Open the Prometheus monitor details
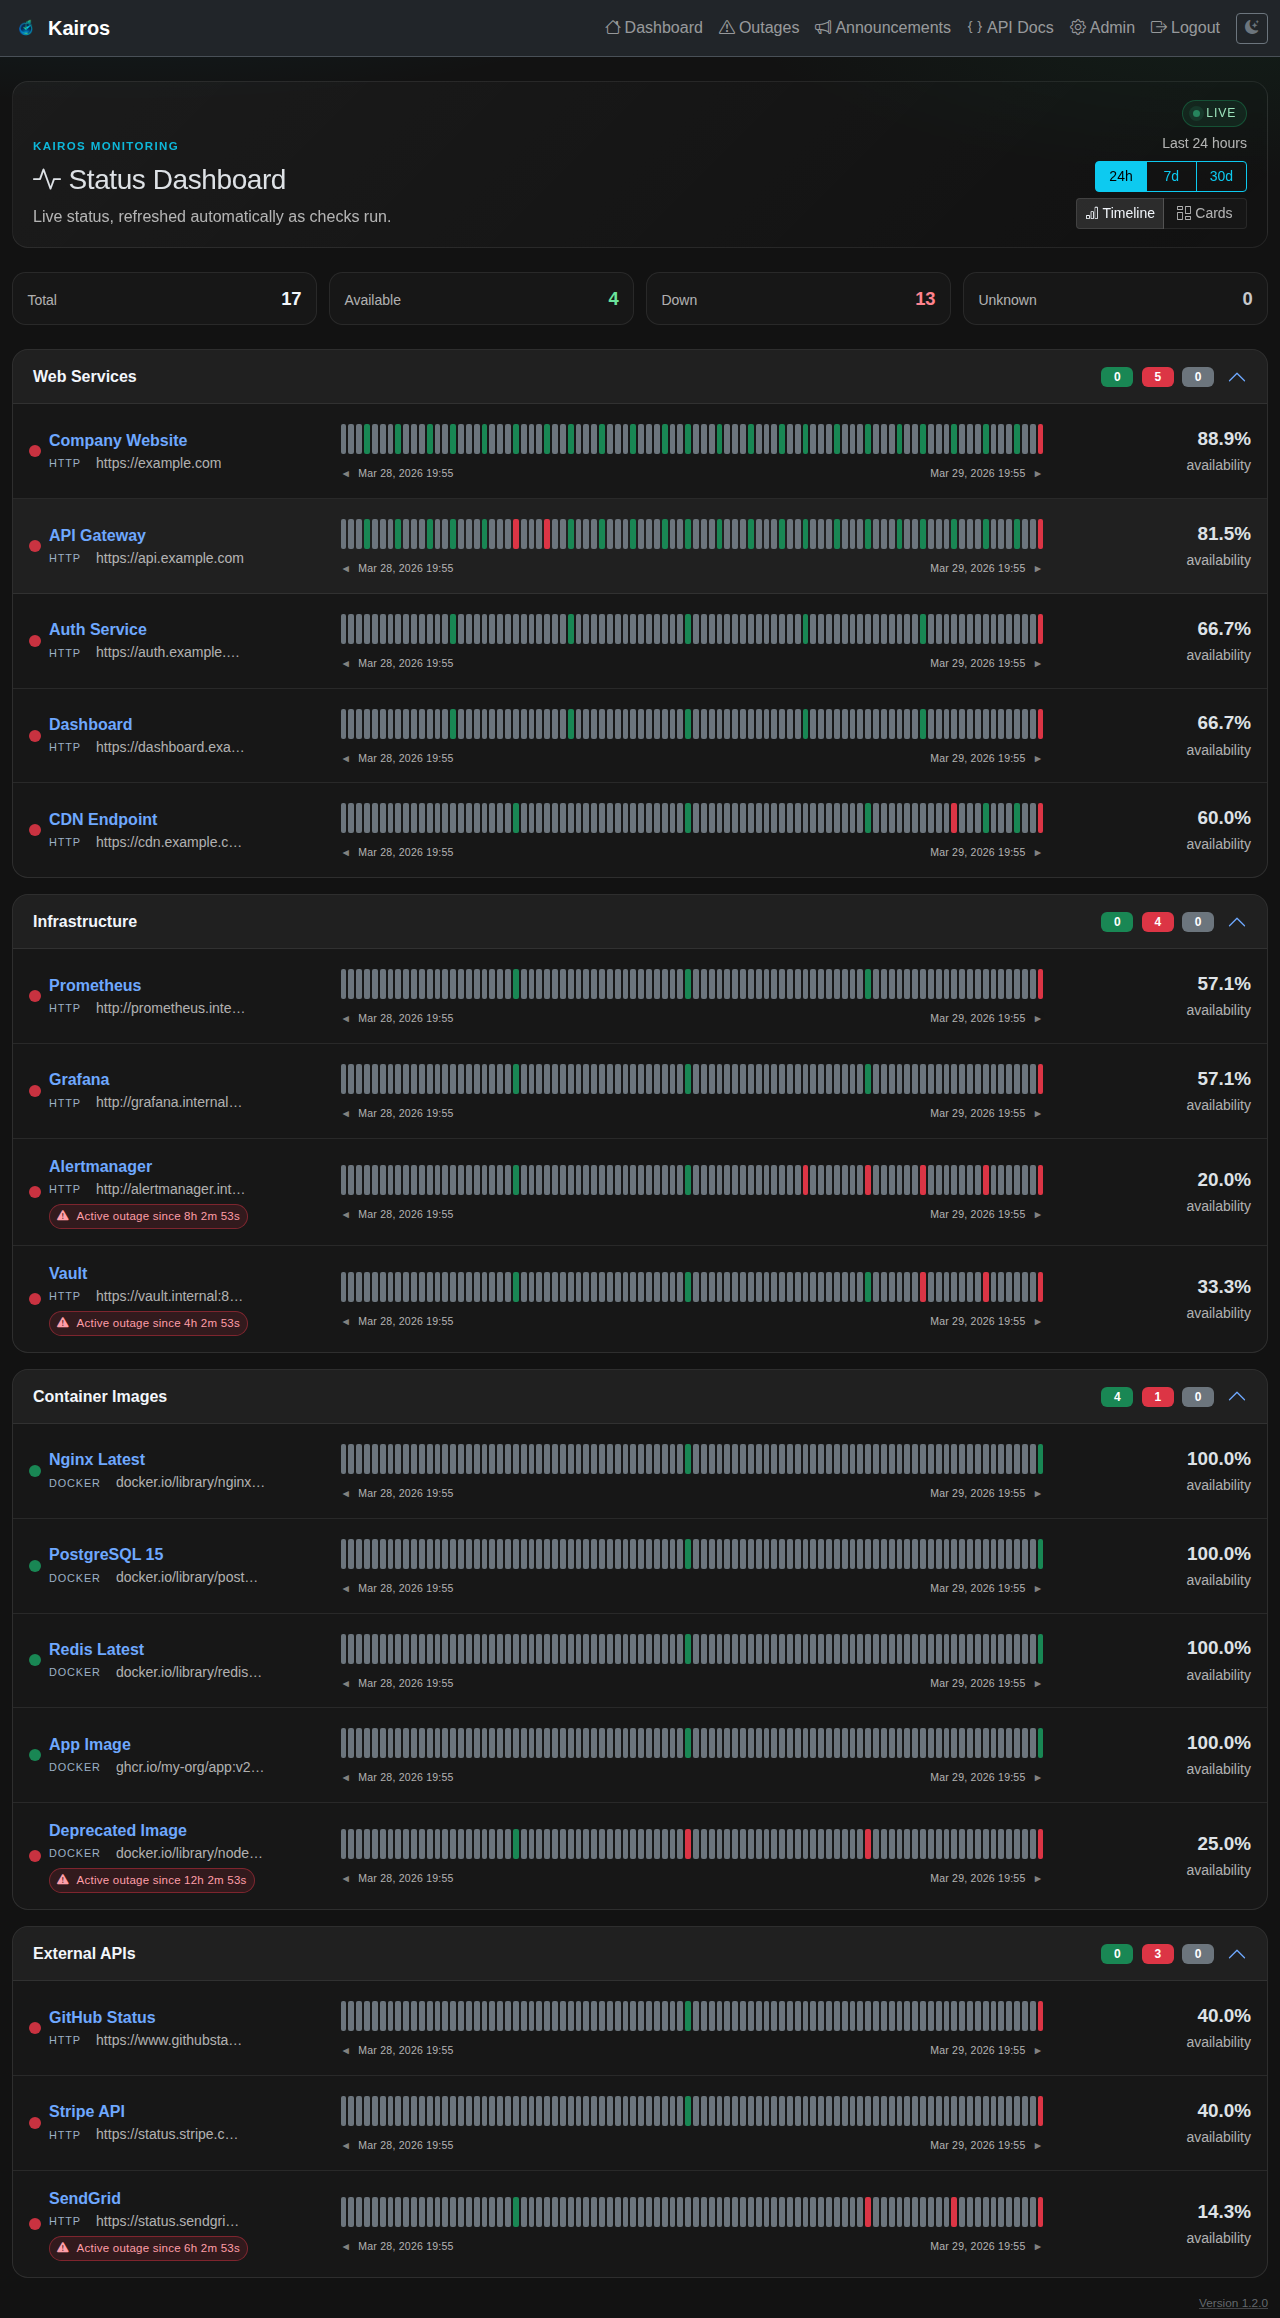Screen dimensions: 1280x2318 (95, 985)
